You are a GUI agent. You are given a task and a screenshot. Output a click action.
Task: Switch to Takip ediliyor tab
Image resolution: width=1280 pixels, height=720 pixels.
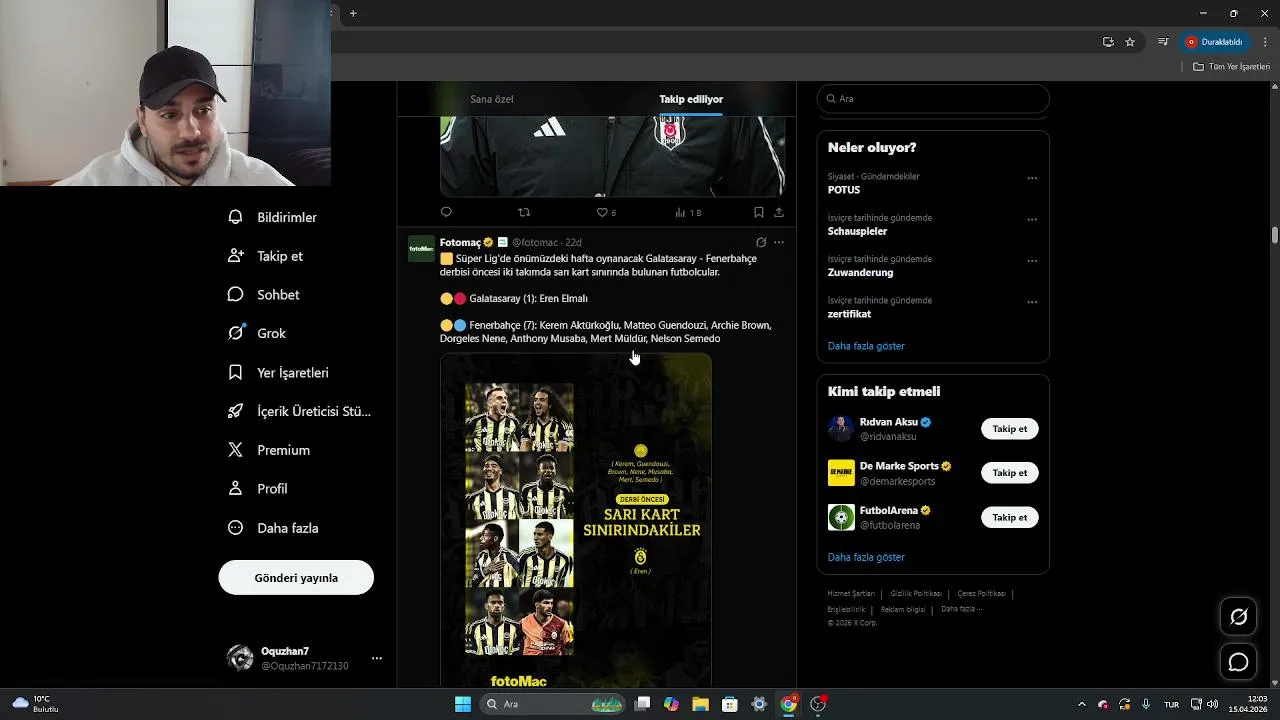(691, 99)
